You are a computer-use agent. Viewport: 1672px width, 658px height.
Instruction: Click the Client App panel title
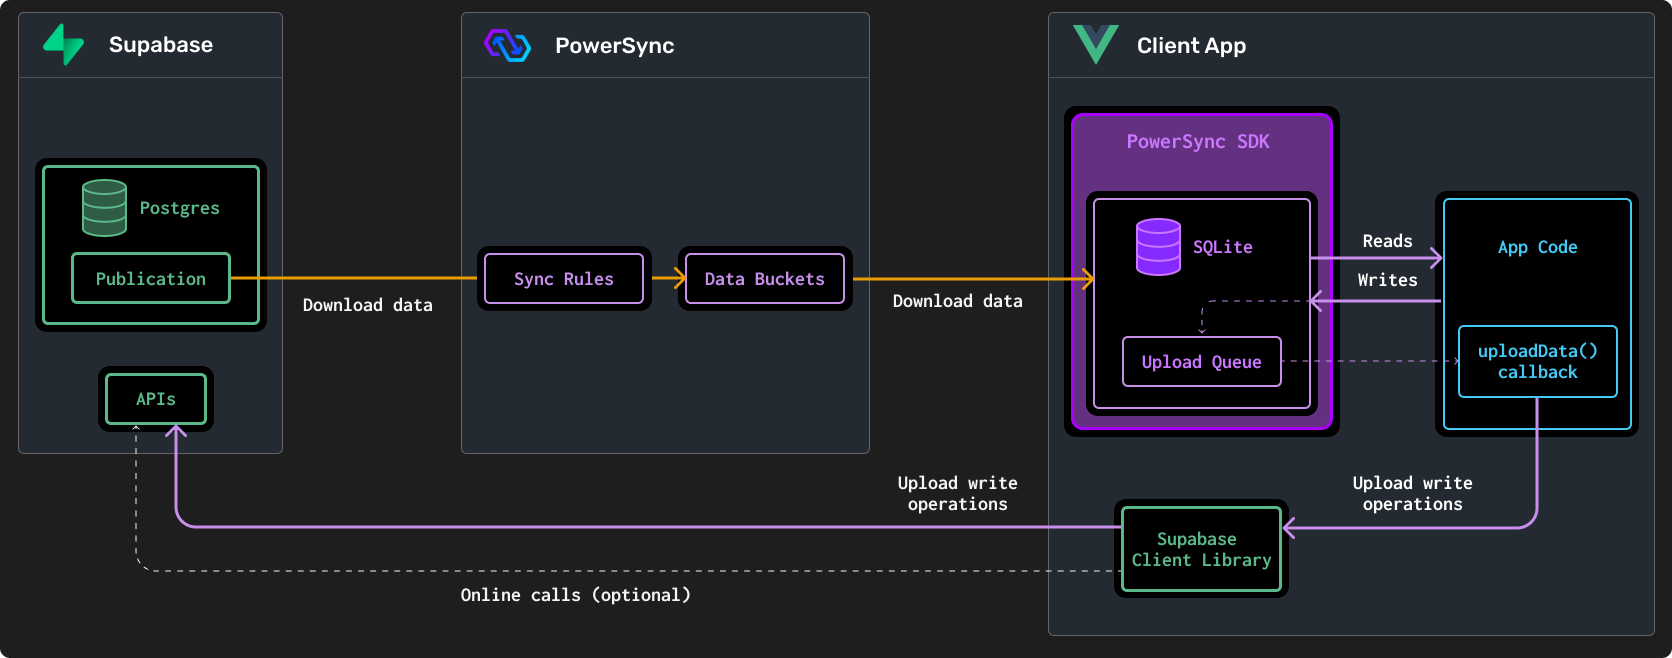point(1191,45)
